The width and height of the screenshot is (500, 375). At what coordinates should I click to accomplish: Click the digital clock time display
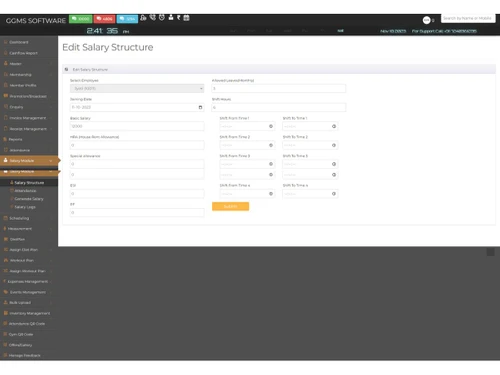pos(108,31)
